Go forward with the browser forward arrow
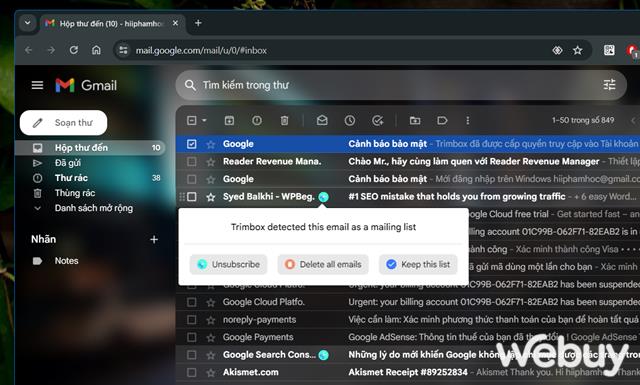Image resolution: width=640 pixels, height=385 pixels. [x=51, y=50]
